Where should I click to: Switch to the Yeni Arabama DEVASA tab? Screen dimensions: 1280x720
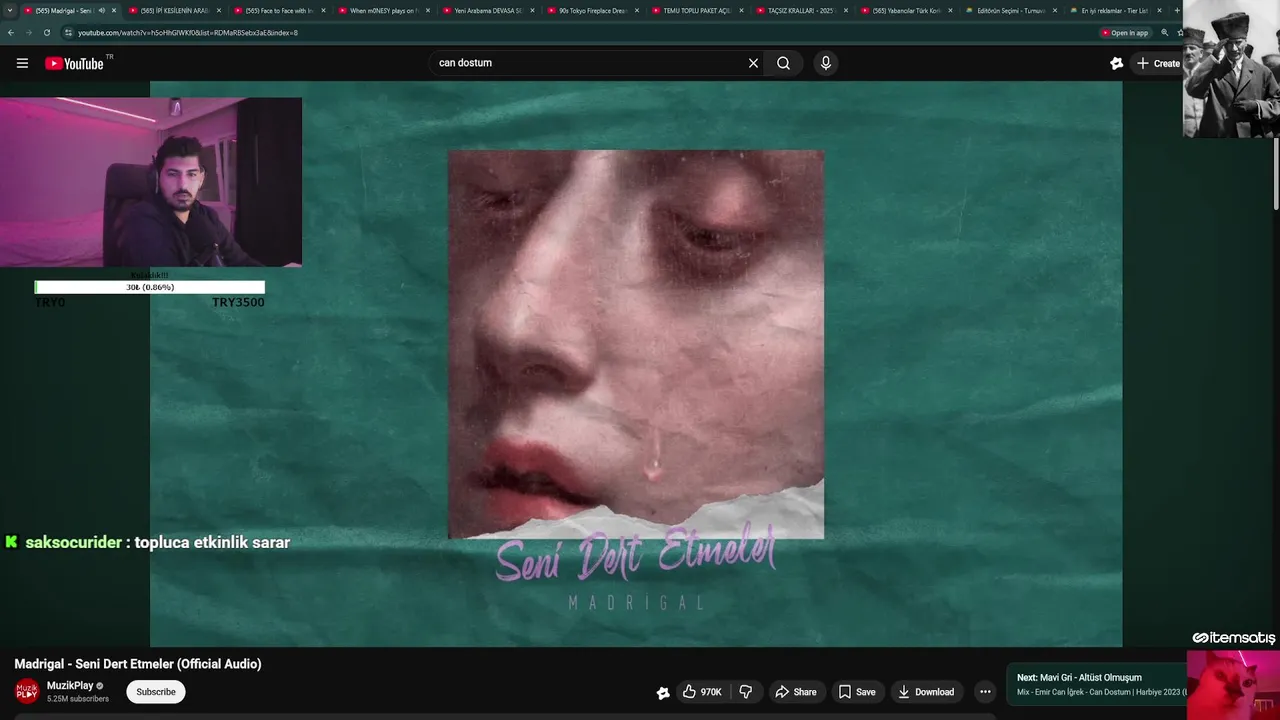tap(488, 10)
